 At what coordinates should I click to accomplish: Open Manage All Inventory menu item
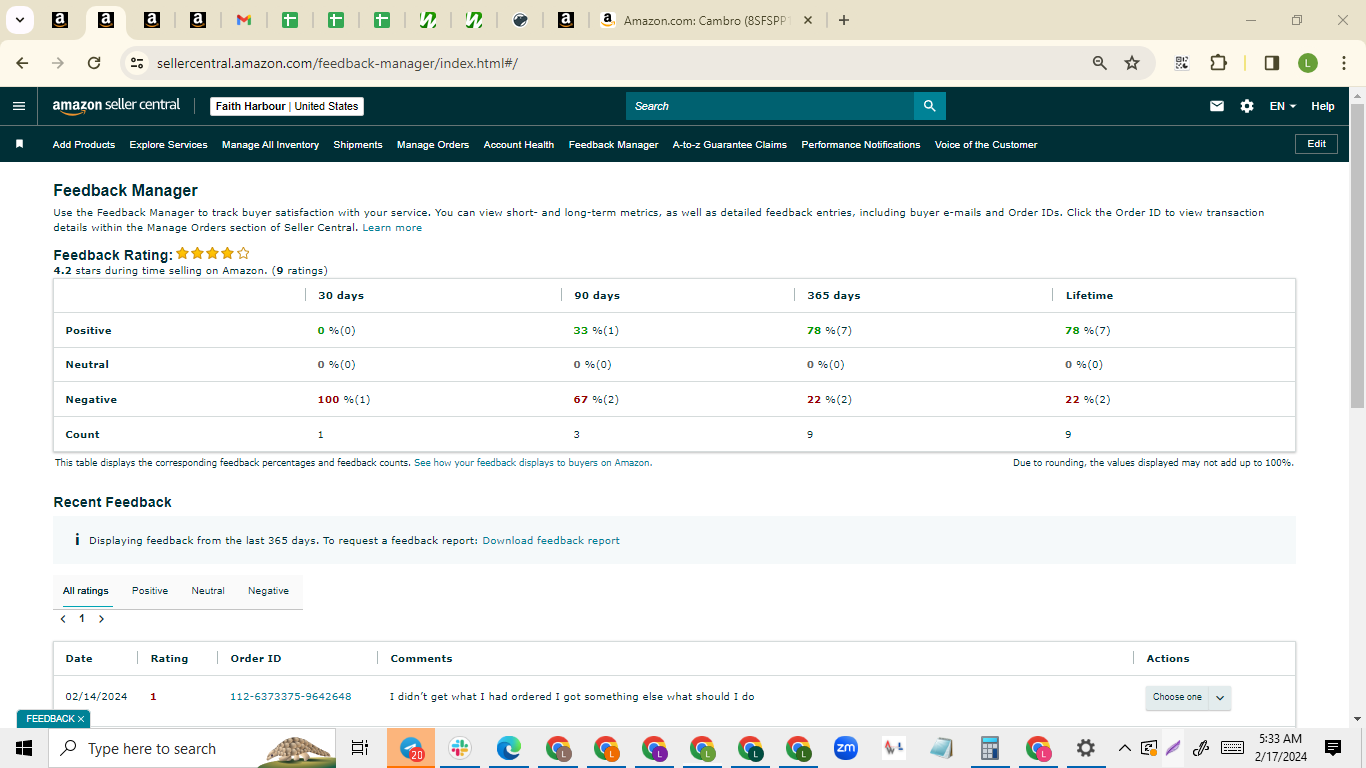click(x=270, y=145)
